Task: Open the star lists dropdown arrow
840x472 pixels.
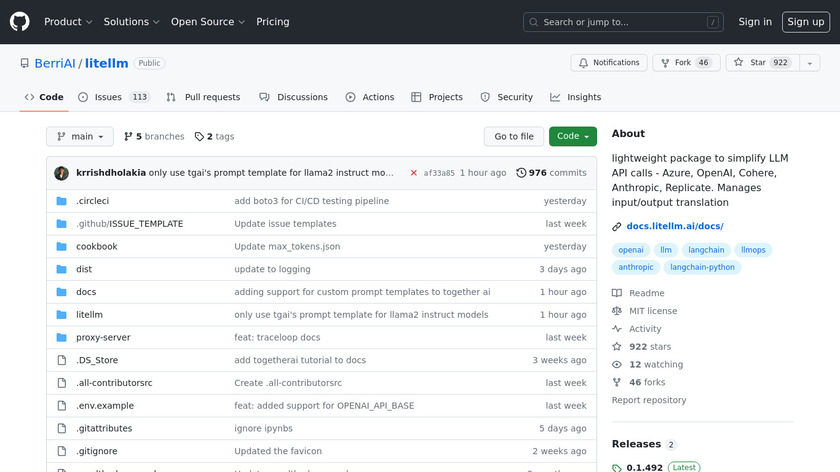Action: point(810,63)
